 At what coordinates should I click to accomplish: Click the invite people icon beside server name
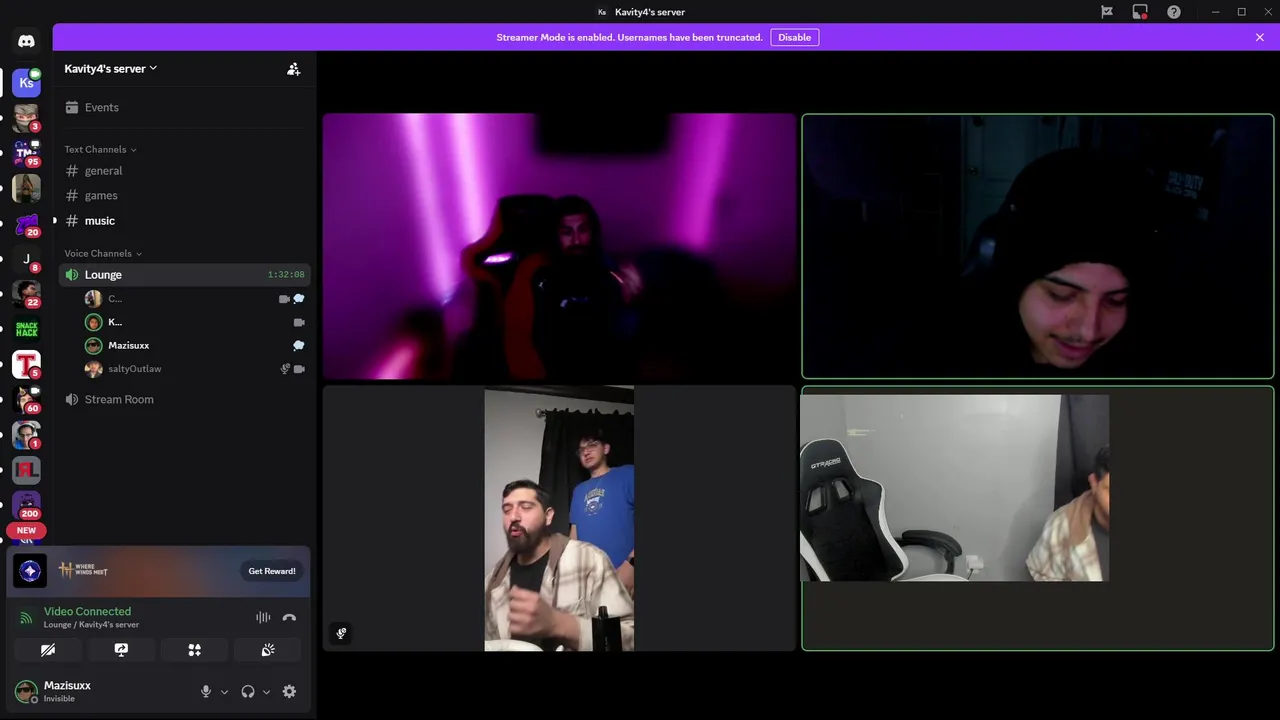[x=293, y=69]
